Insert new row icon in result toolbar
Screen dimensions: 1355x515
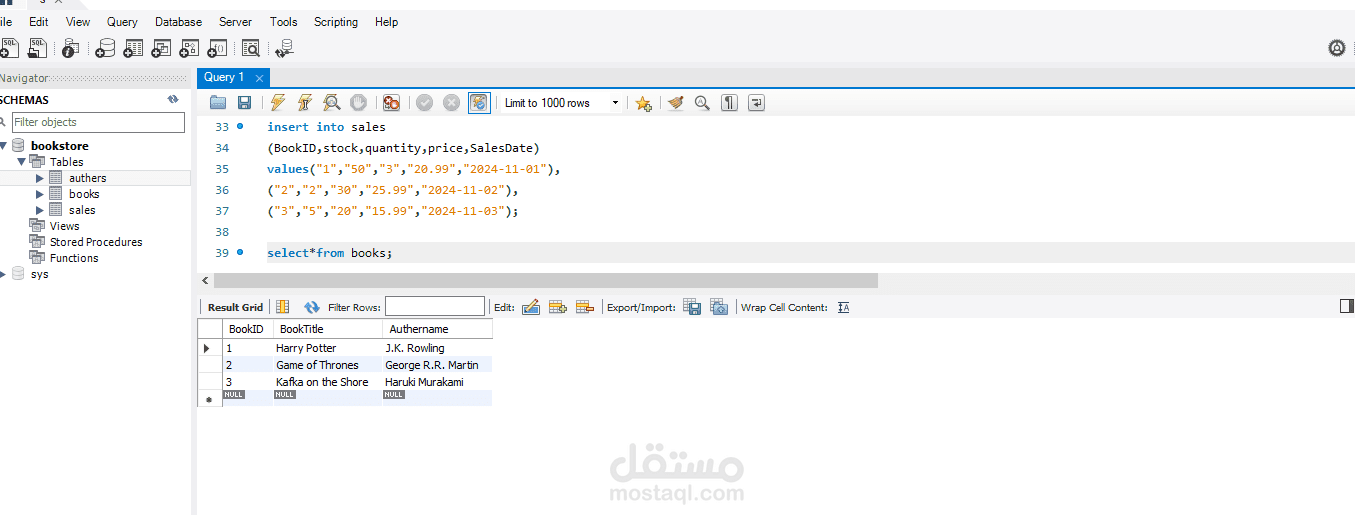pyautogui.click(x=558, y=307)
